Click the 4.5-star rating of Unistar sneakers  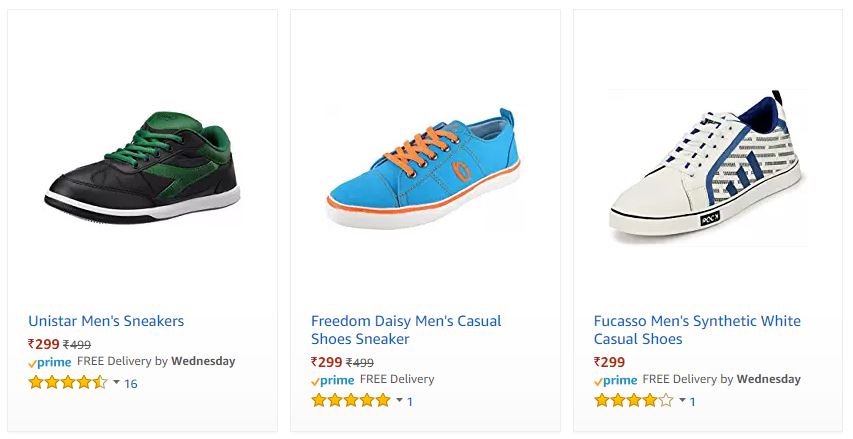68,382
